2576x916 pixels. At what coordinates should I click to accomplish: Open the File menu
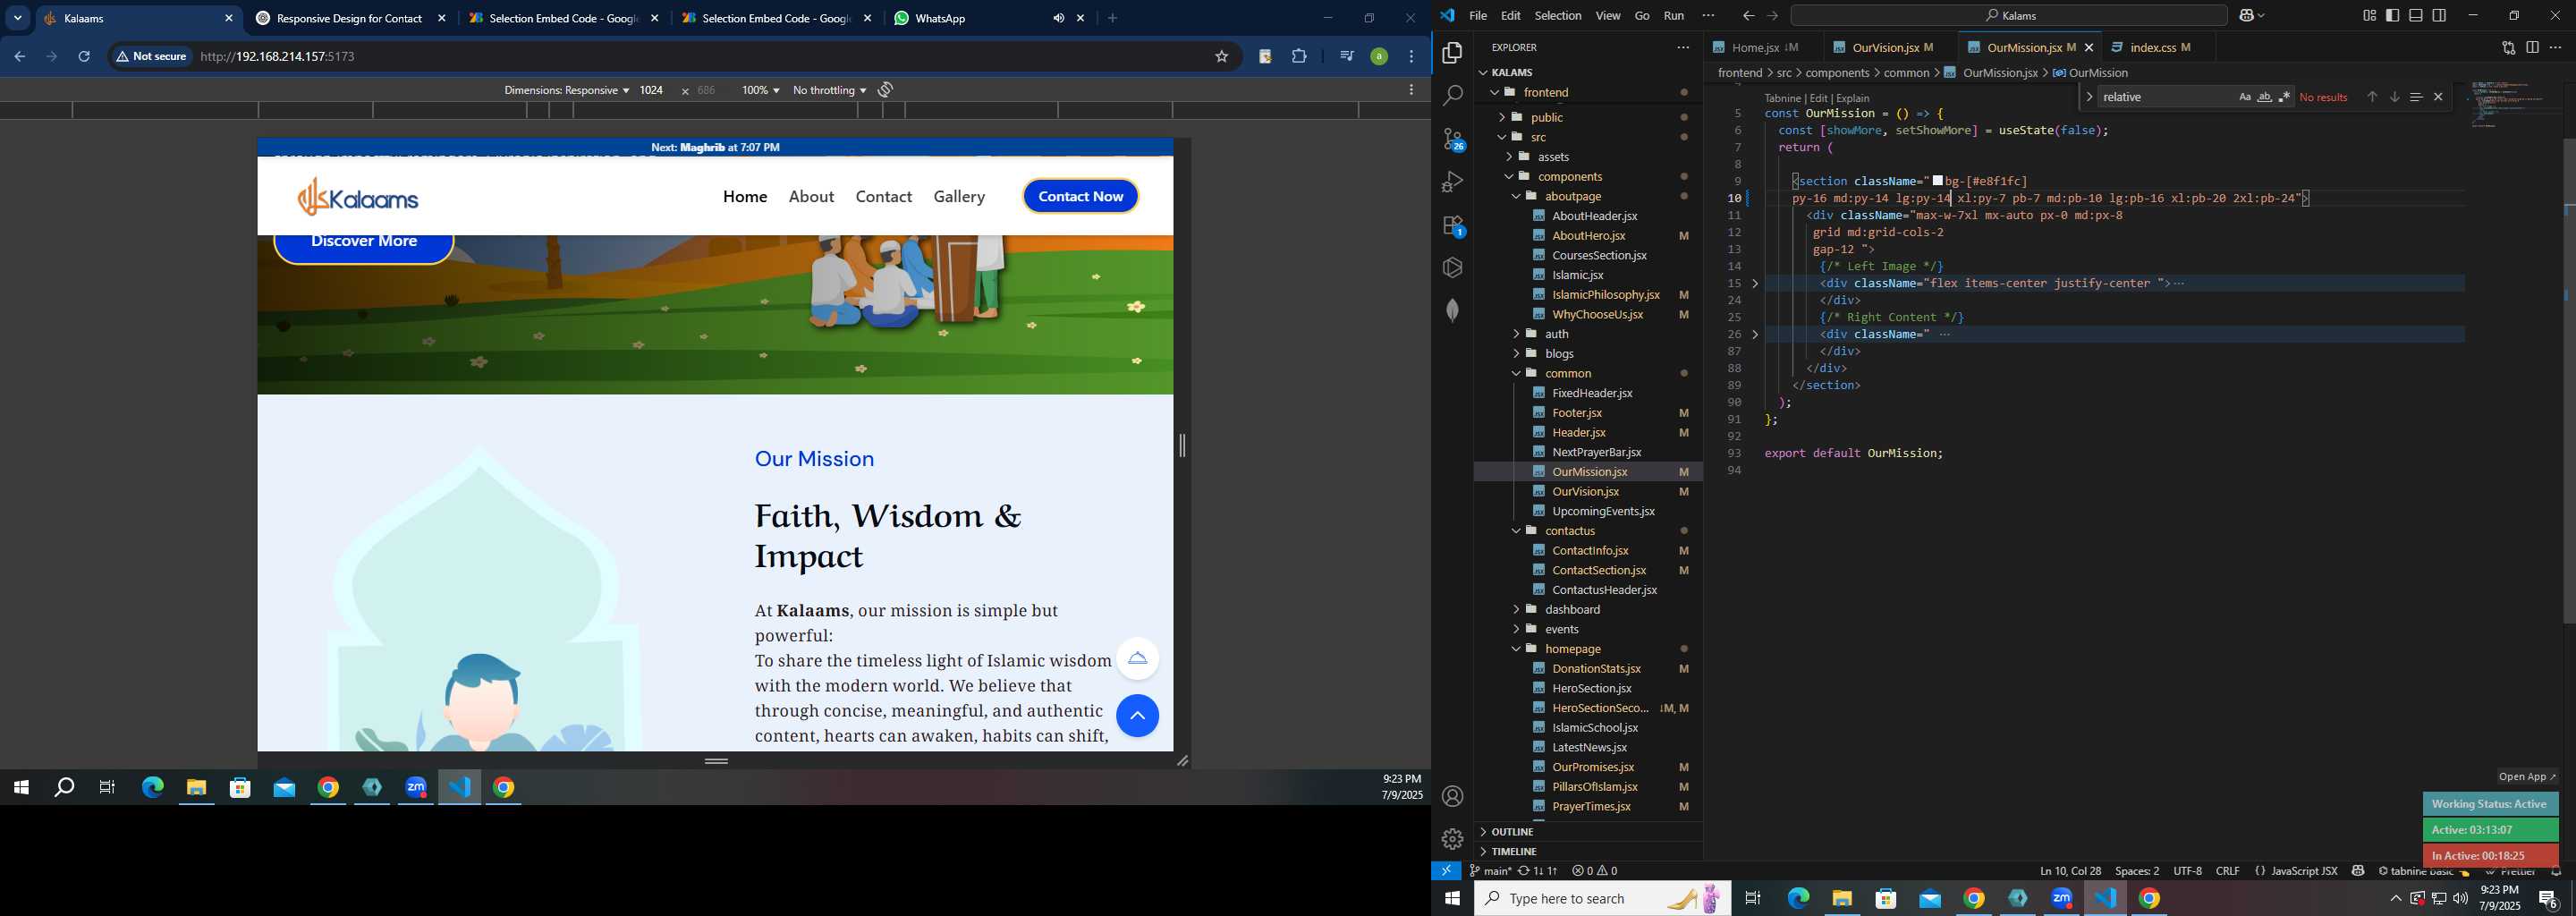coord(1477,15)
